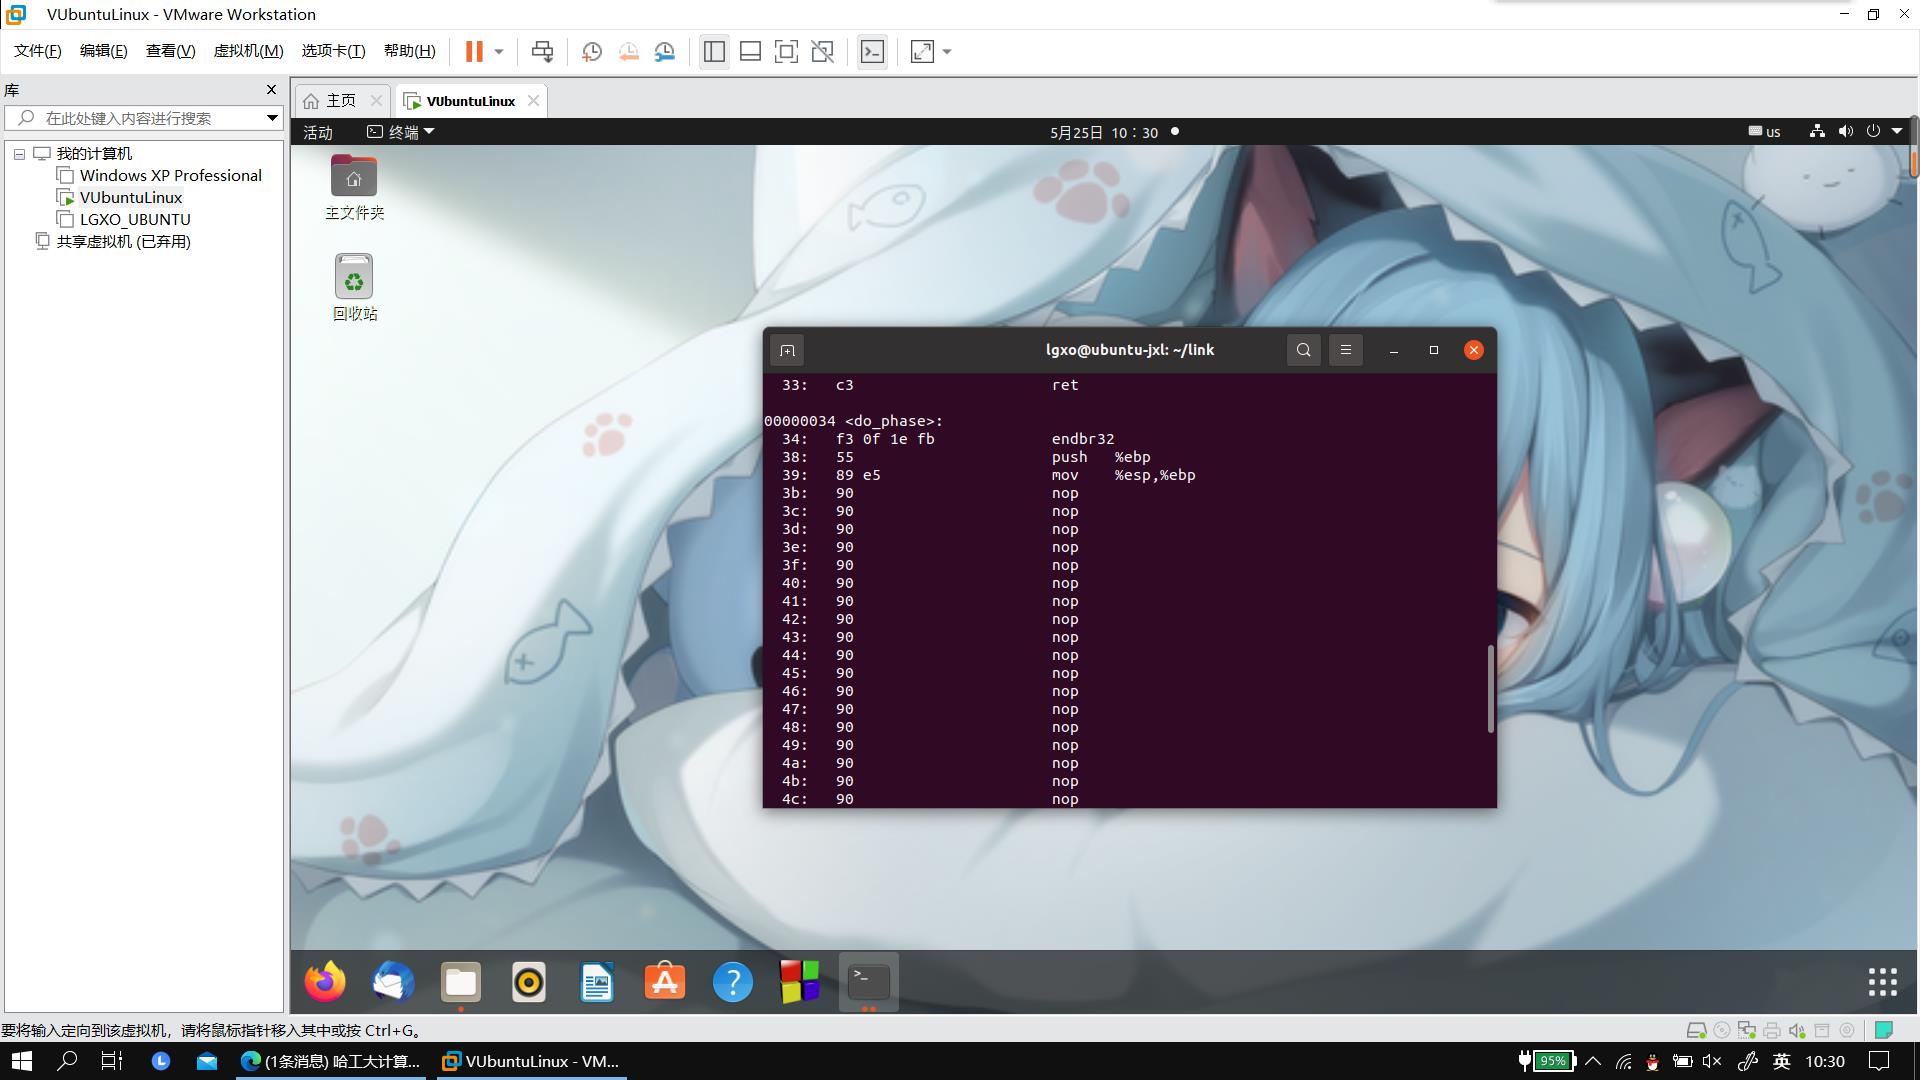The height and width of the screenshot is (1080, 1920).
Task: Open the library search dropdown arrow
Action: click(x=271, y=118)
